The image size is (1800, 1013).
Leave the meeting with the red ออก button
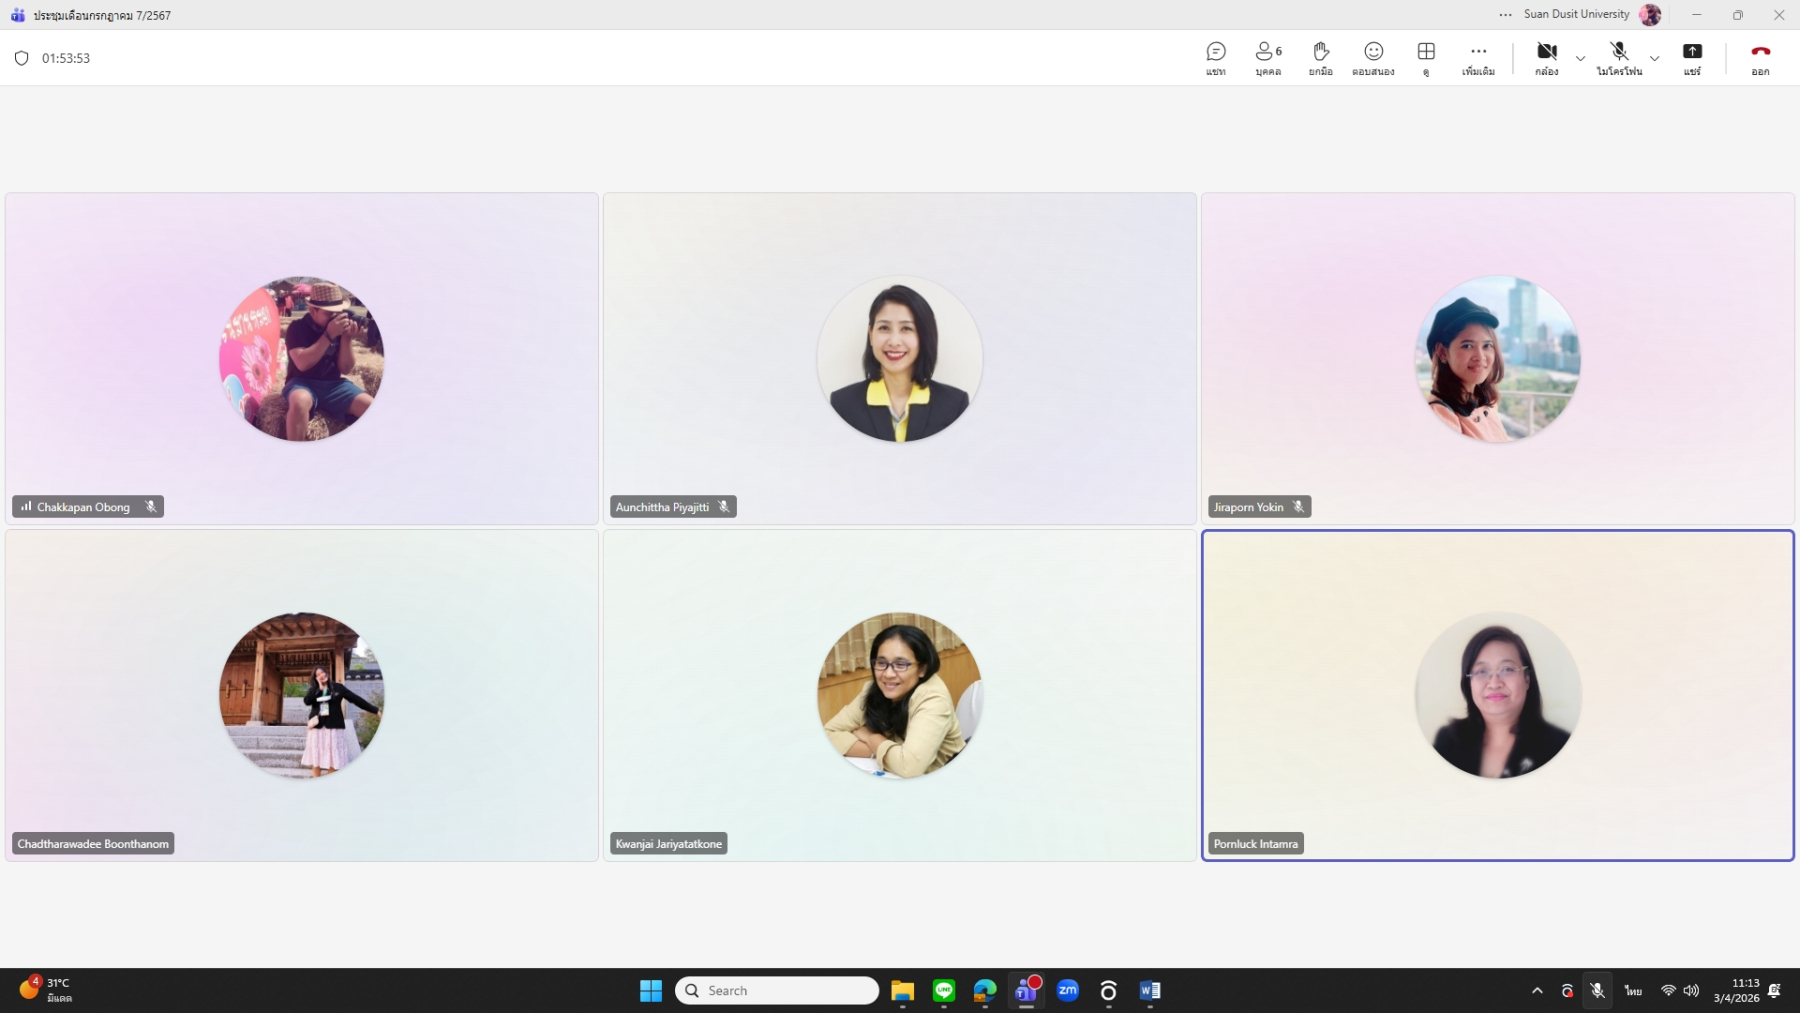[x=1760, y=58]
